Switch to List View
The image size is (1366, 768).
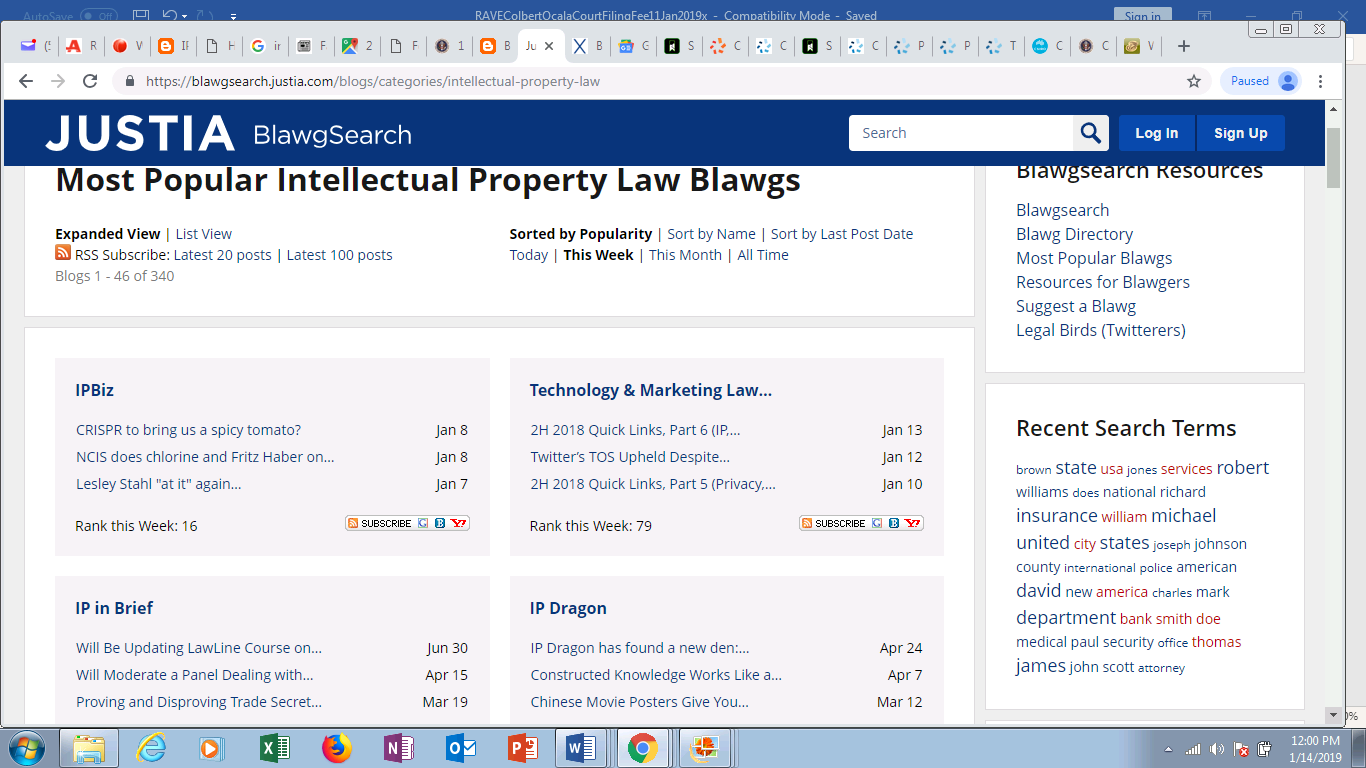click(x=204, y=234)
